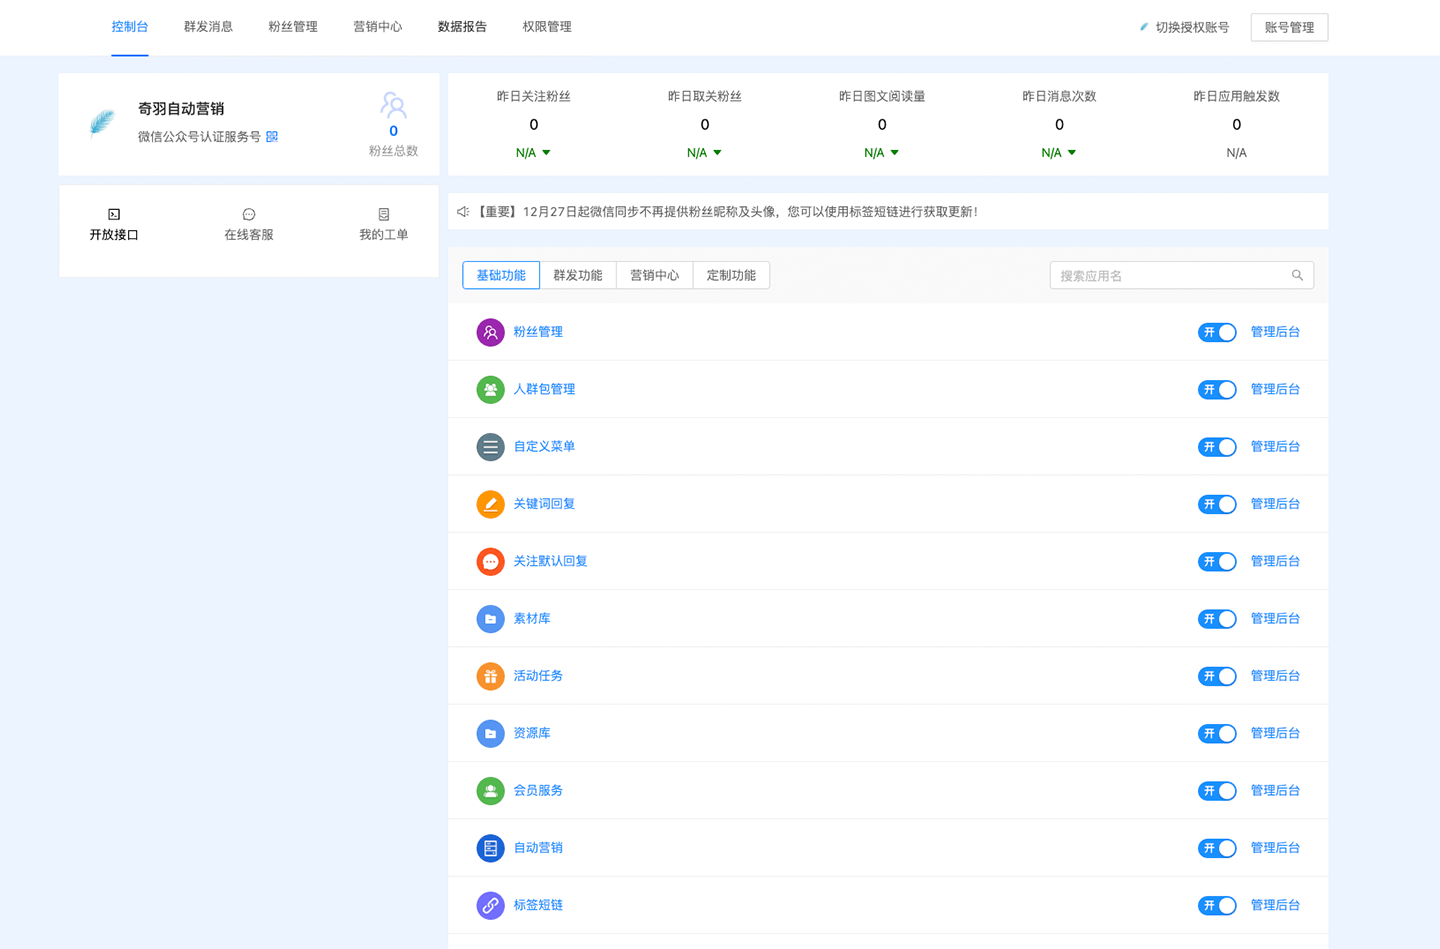Open the 群发消息 top navigation item
Viewport: 1440px width, 949px height.
(x=208, y=27)
